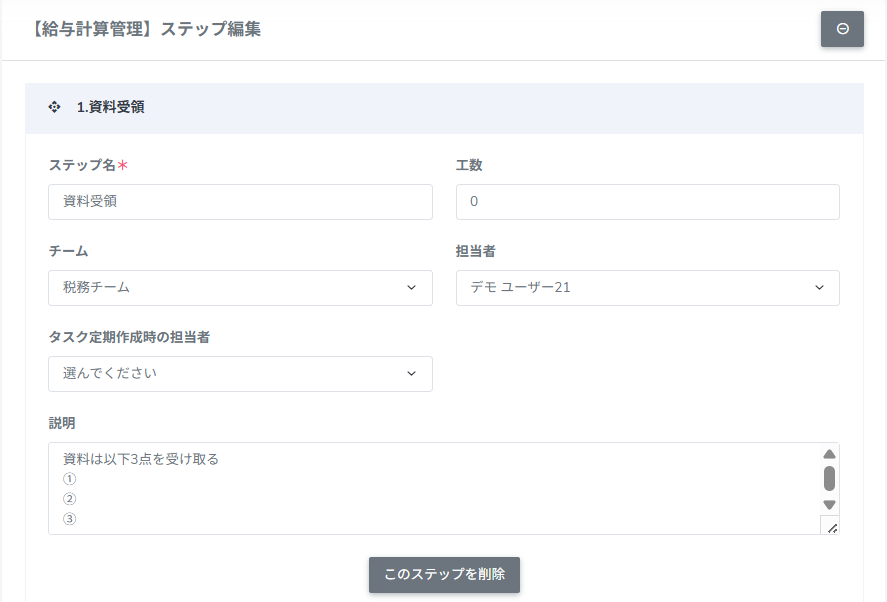The image size is (887, 602).
Task: Click the resize grip of the 説明 textarea
Action: point(830,526)
